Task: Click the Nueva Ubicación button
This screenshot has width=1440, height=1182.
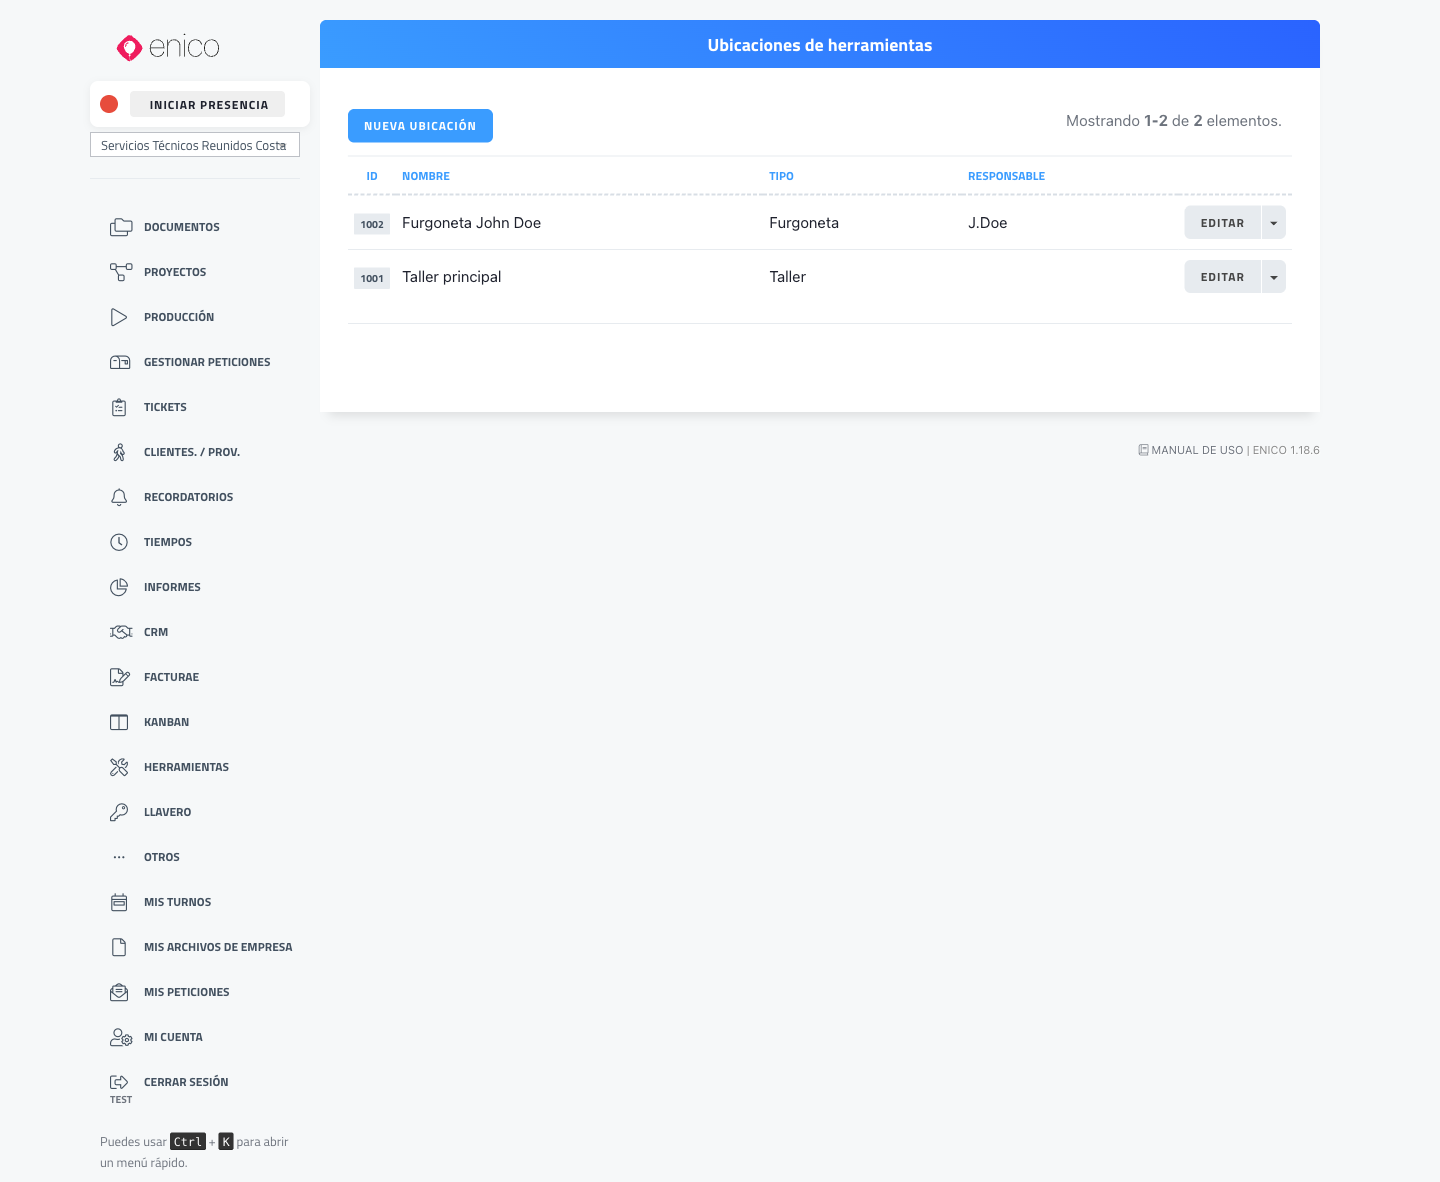Action: 420,126
